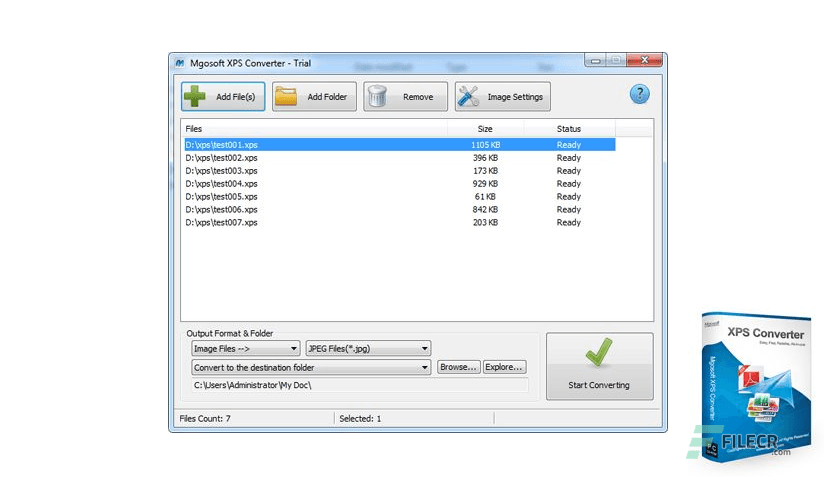The width and height of the screenshot is (836, 484).
Task: Click the Output Format & Folder group label
Action: (230, 333)
